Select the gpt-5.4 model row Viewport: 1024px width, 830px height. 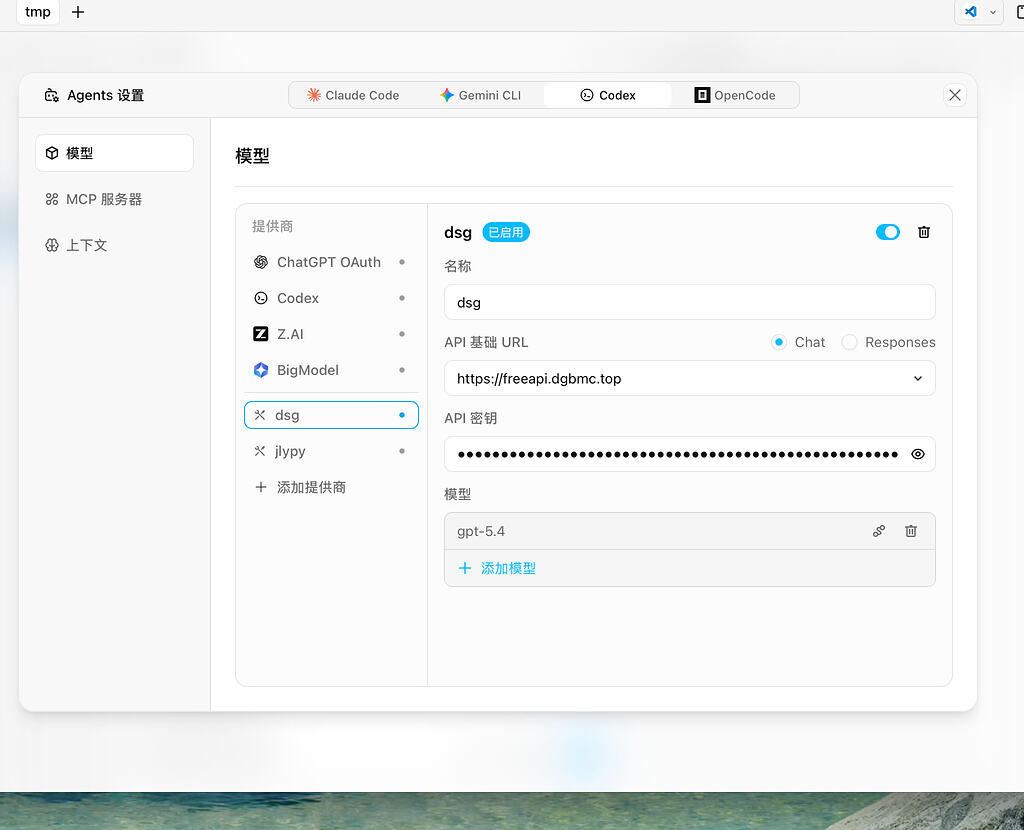pos(690,531)
